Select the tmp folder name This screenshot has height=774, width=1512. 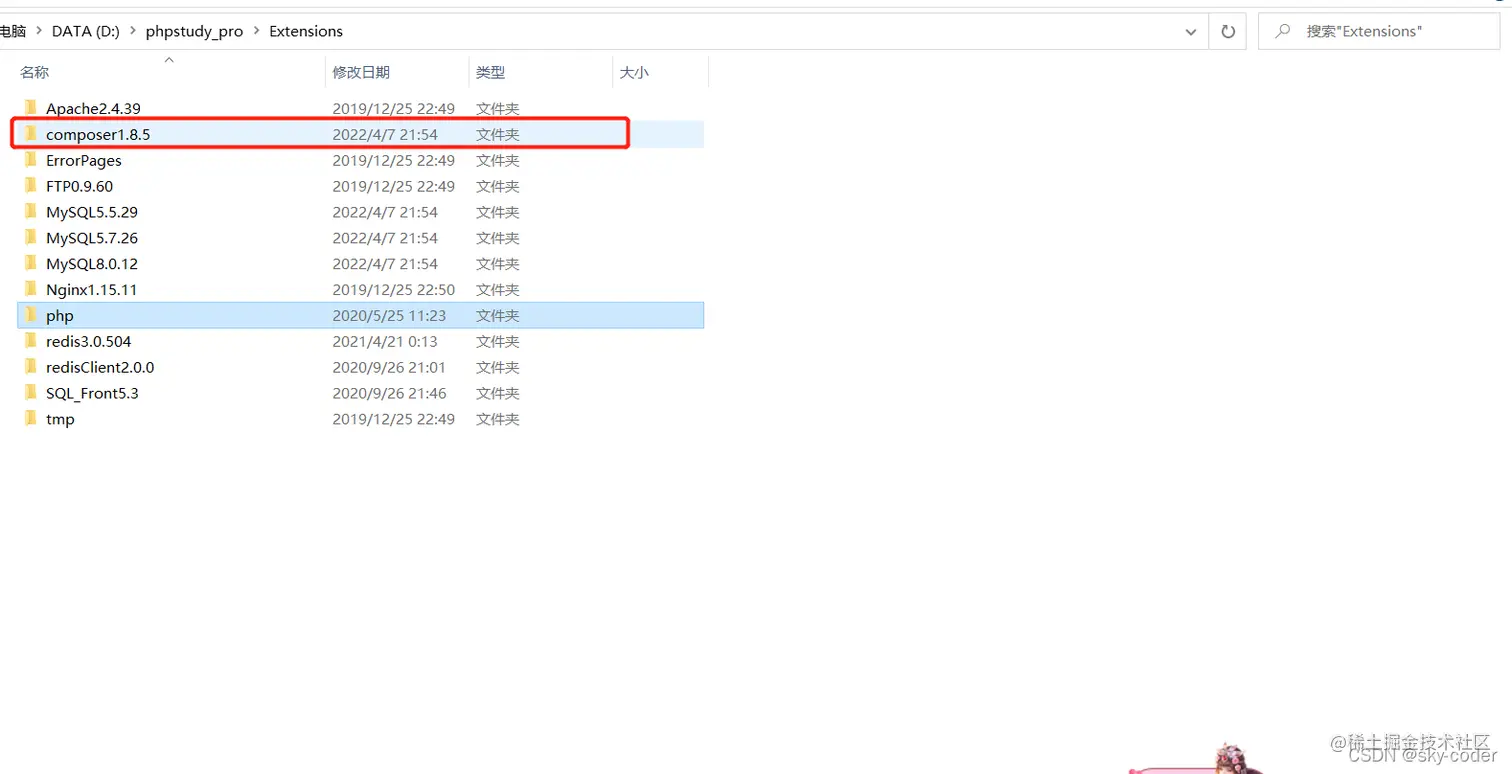tap(60, 419)
